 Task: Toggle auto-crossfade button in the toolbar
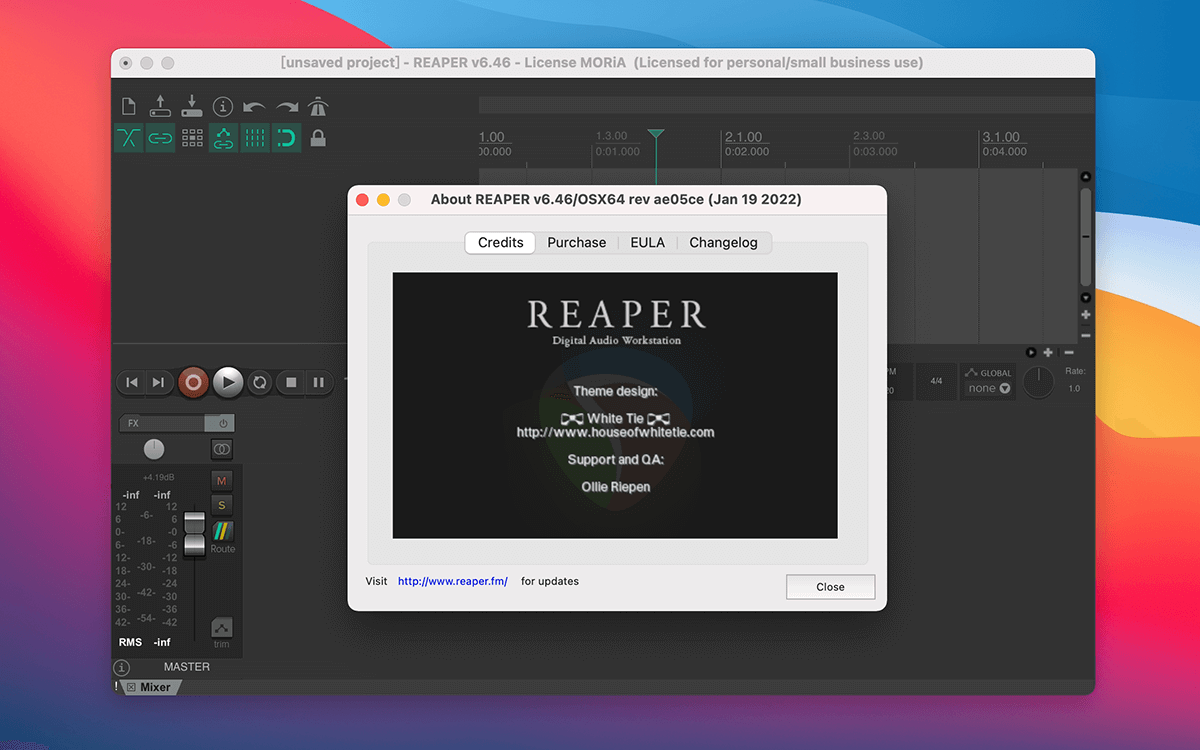click(129, 138)
